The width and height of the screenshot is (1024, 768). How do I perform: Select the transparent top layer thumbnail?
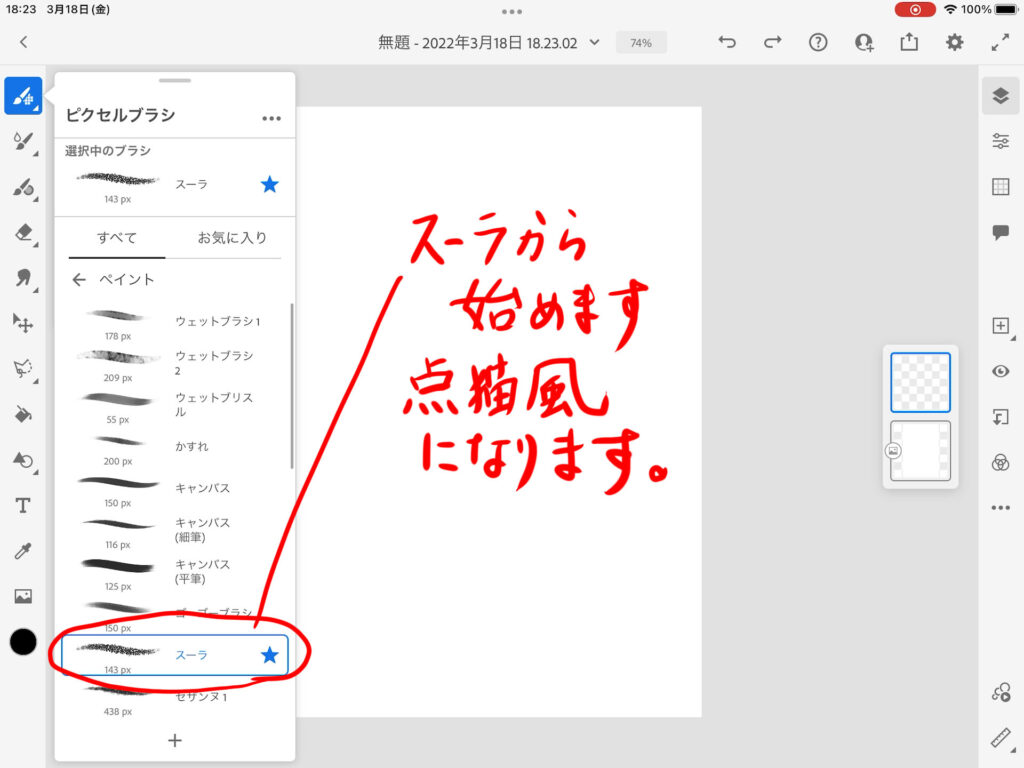[920, 382]
